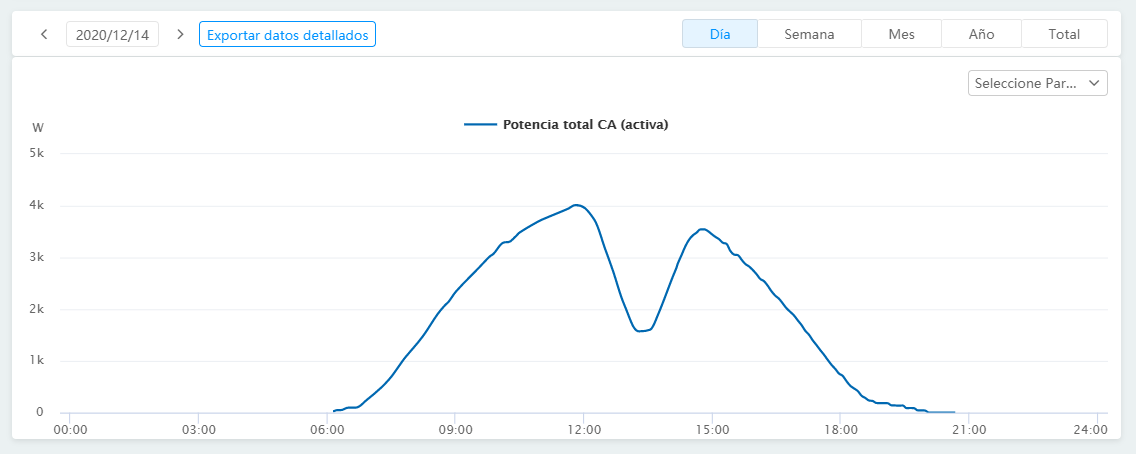Click the curve's highest peak near 12:00
The image size is (1136, 454).
[577, 205]
